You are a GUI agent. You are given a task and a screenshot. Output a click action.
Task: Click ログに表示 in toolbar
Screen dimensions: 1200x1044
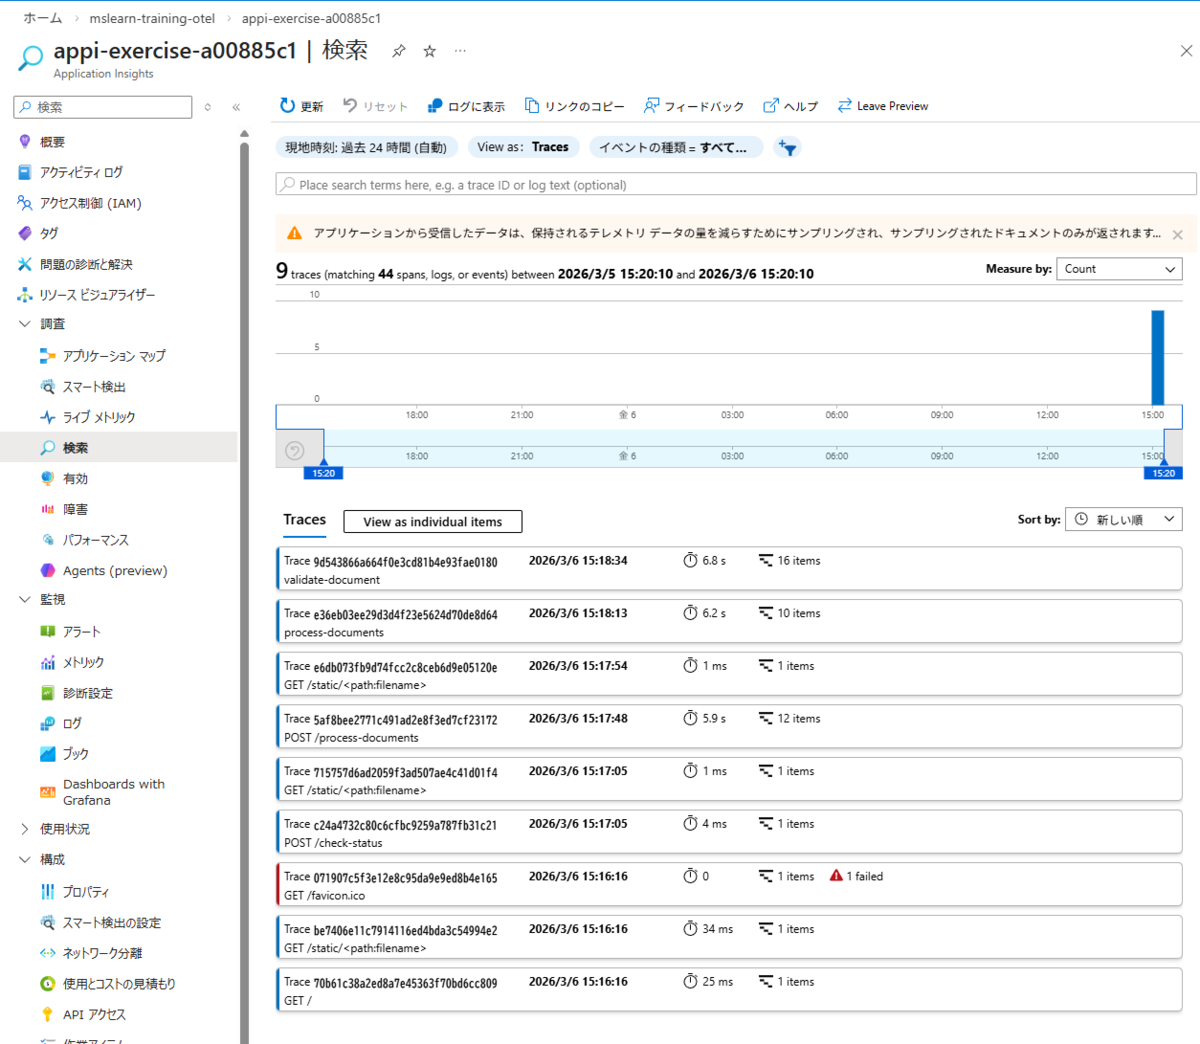[x=466, y=106]
